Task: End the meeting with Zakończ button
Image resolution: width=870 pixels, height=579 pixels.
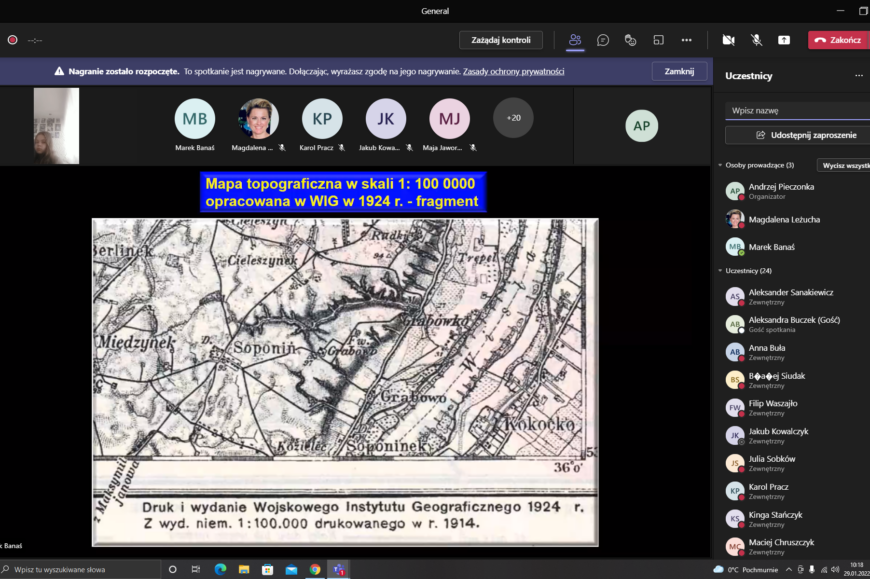Action: 838,40
